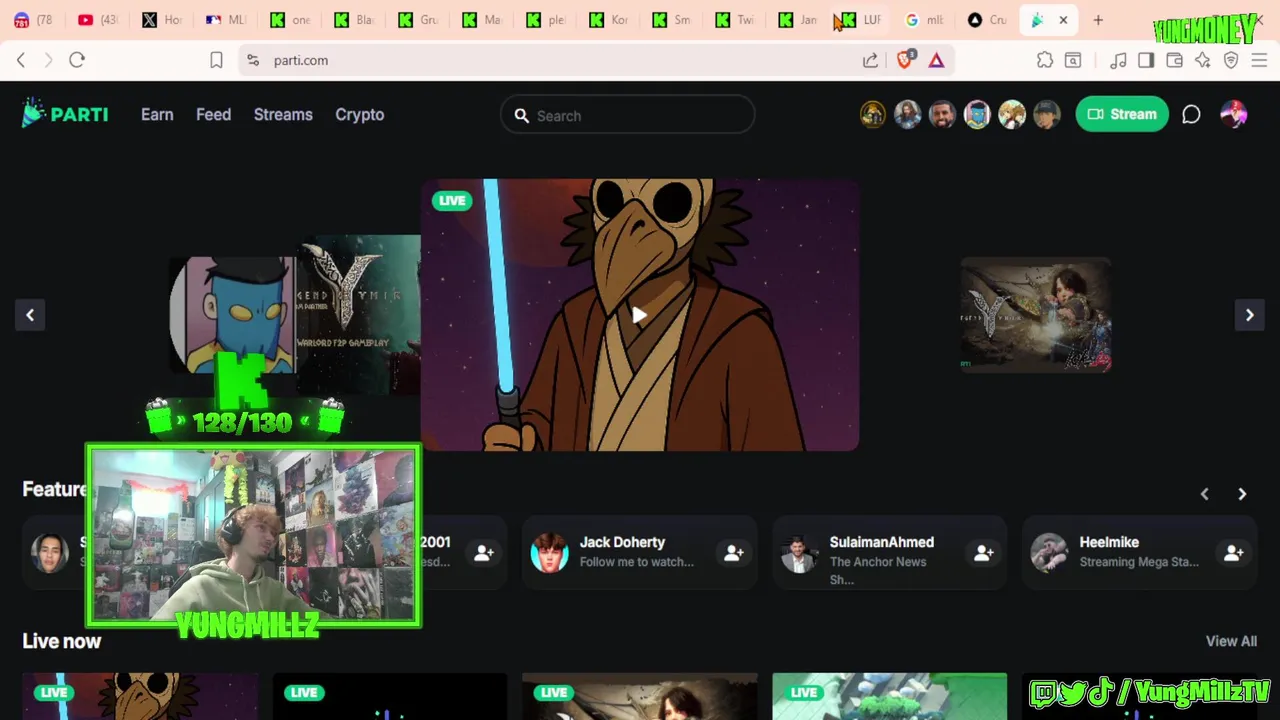Viewport: 1280px width, 720px height.
Task: Go to previous carousel slide
Action: click(x=30, y=315)
